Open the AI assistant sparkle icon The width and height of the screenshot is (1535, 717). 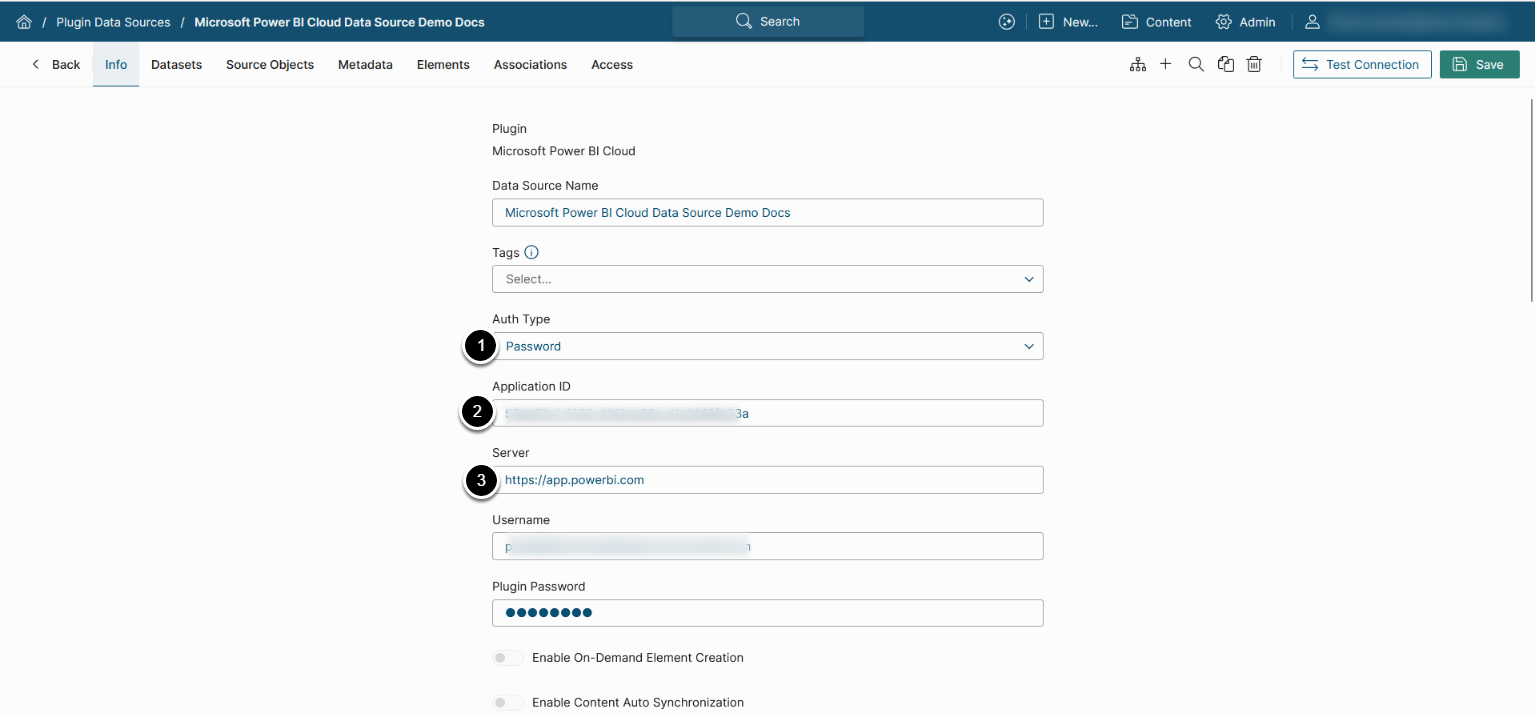click(x=1007, y=22)
